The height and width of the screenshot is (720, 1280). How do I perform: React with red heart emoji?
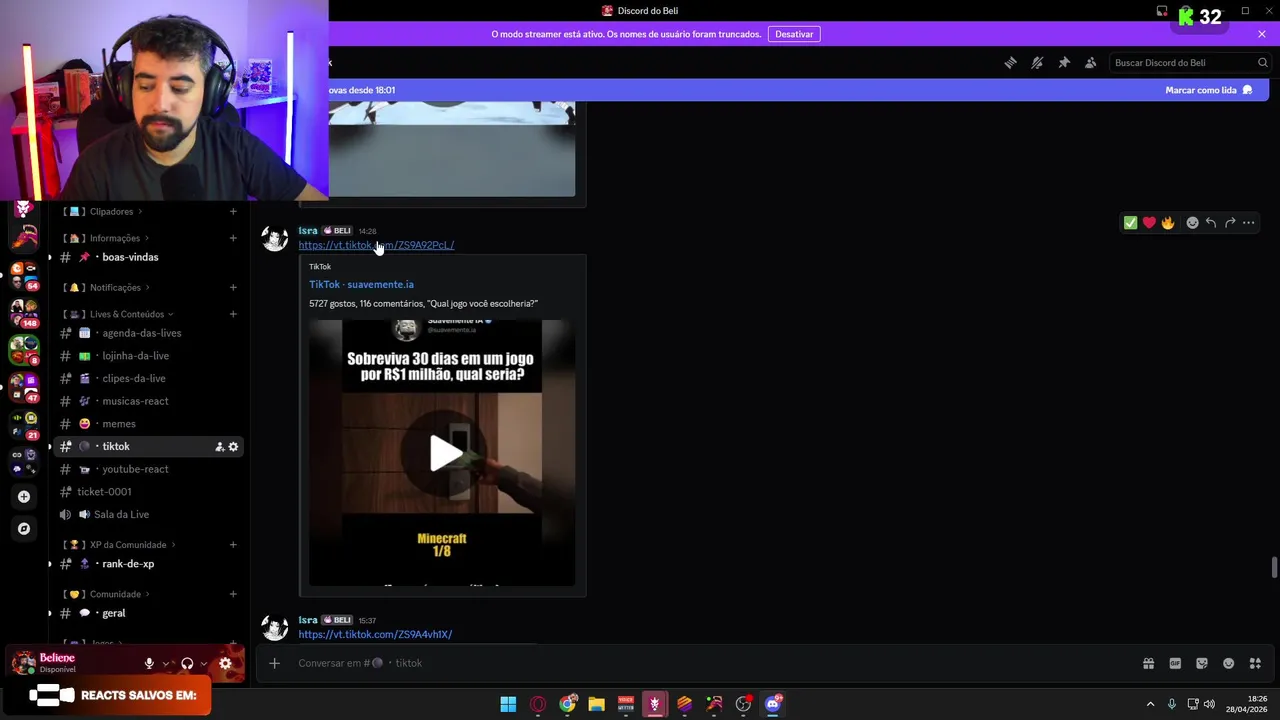(x=1149, y=223)
